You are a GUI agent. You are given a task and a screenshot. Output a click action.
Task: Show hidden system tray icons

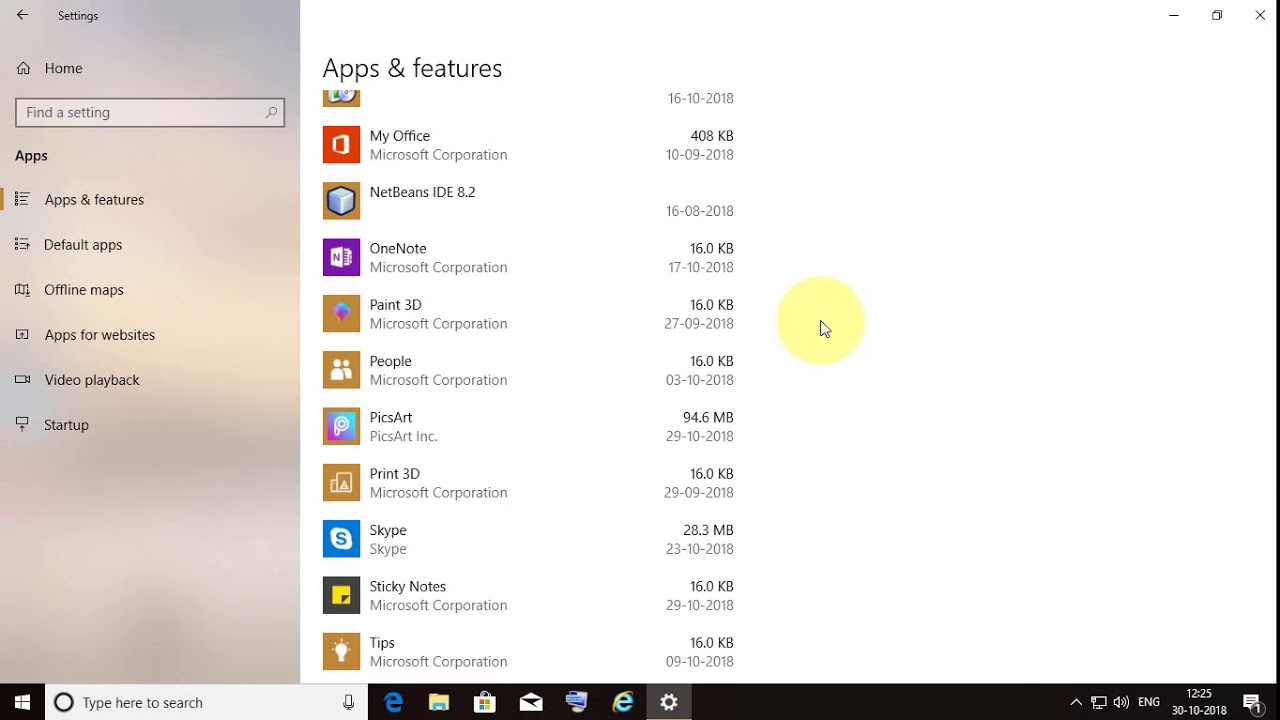pos(1076,702)
